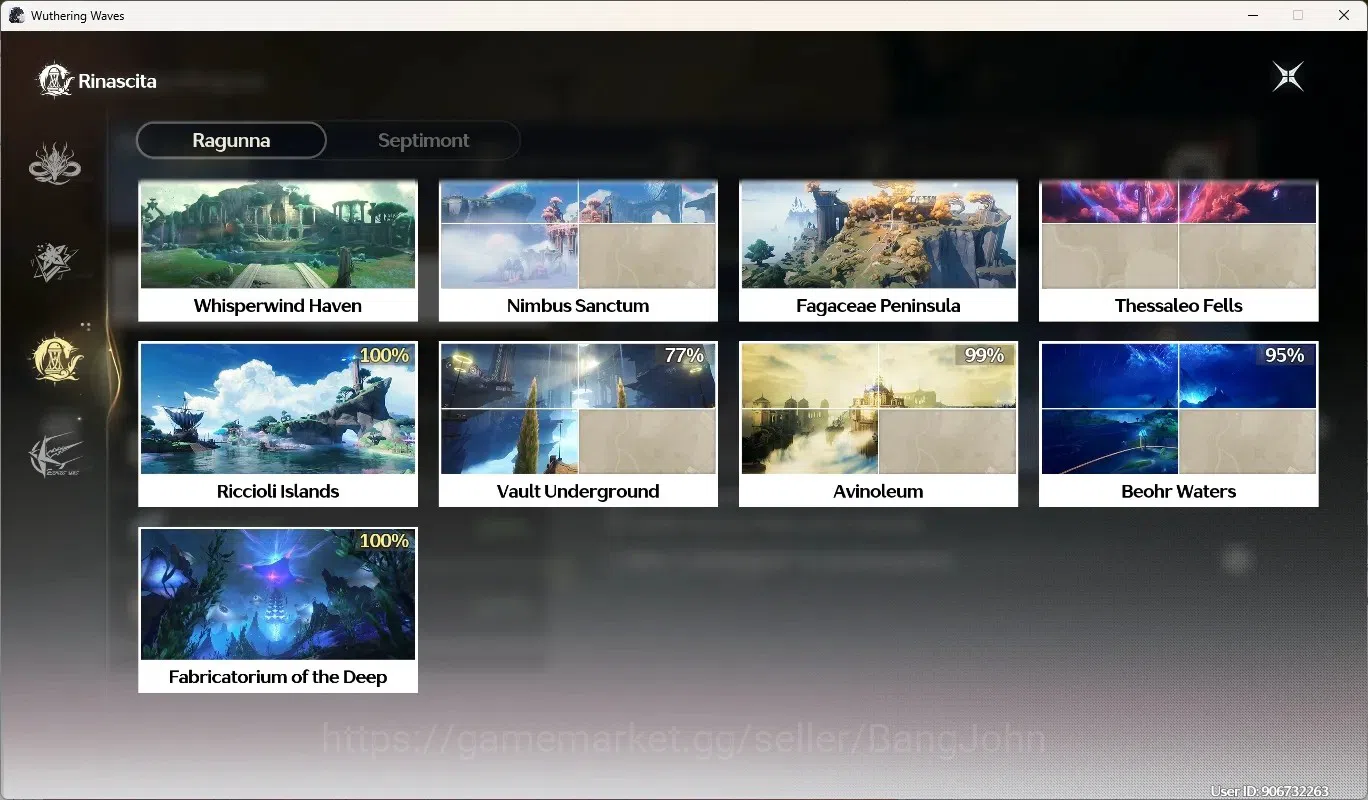Click the Wuthering Waves app icon in the title bar

[x=17, y=15]
